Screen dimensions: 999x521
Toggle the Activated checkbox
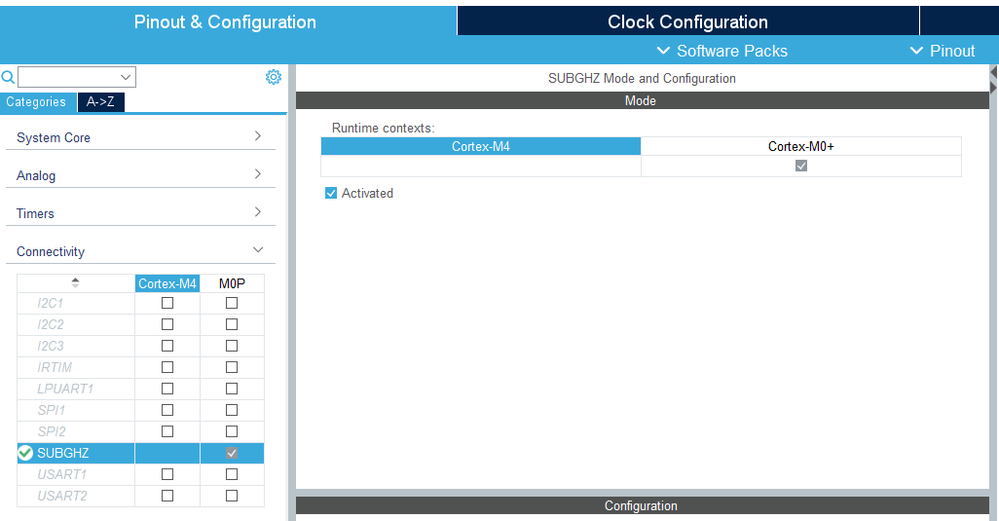(331, 193)
